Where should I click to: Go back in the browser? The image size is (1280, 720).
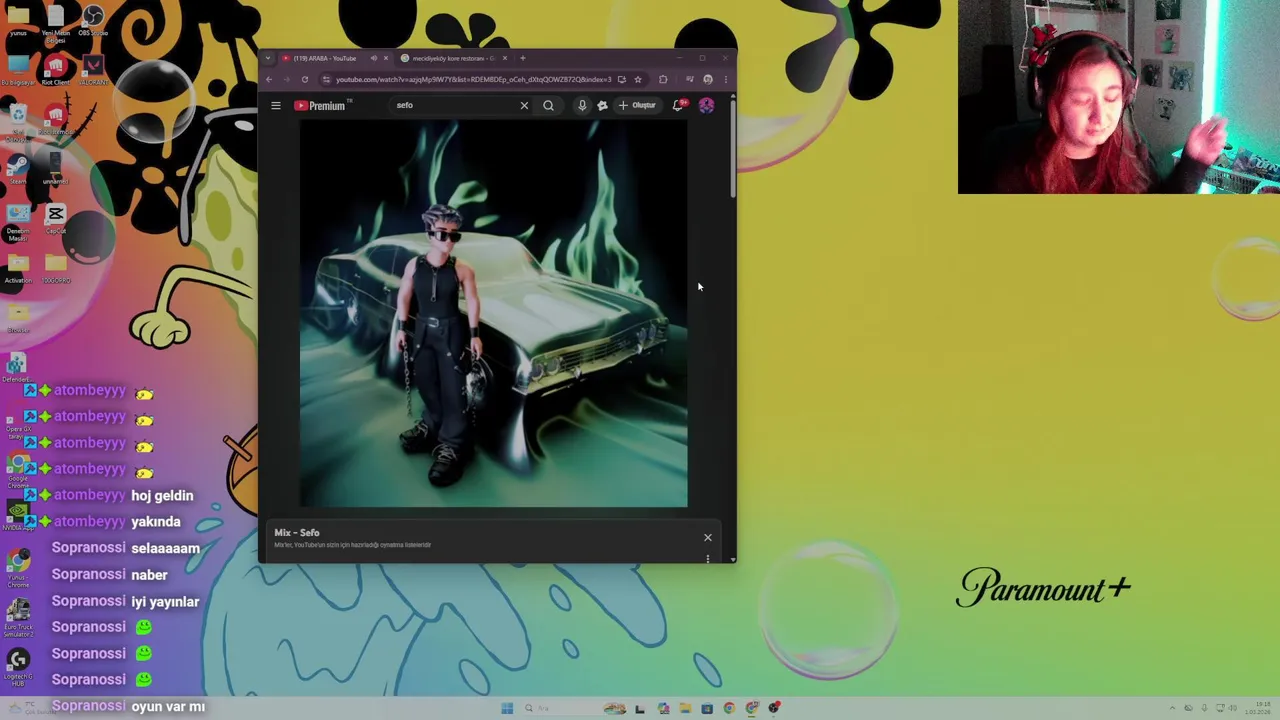pyautogui.click(x=269, y=79)
